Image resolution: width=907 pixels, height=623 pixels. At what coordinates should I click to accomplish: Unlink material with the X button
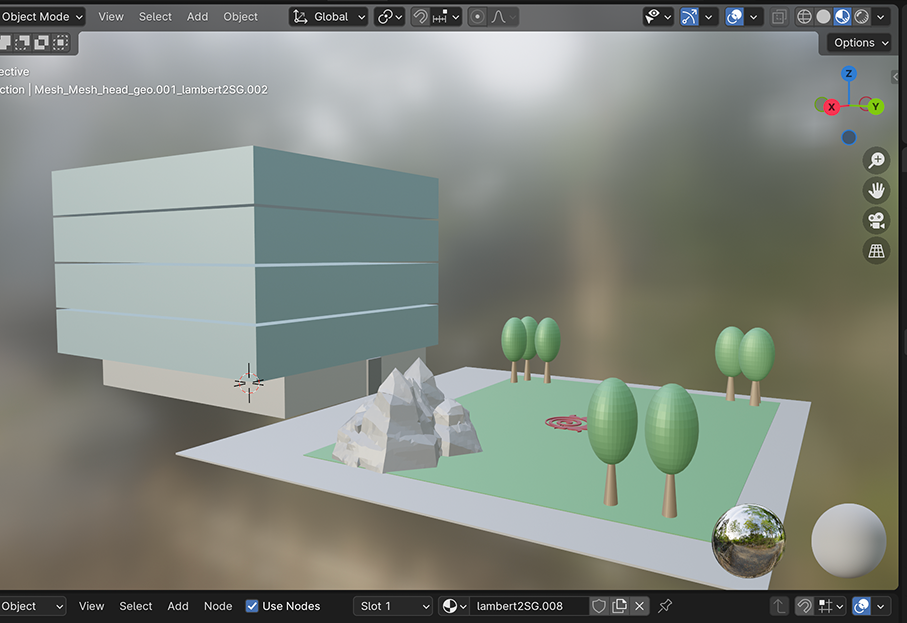[640, 606]
